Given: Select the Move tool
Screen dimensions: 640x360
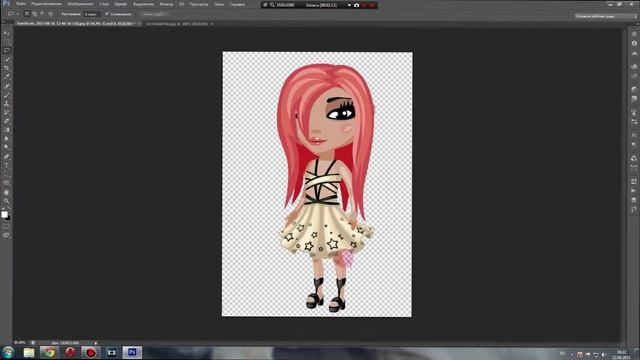Looking at the screenshot, I should pos(7,33).
